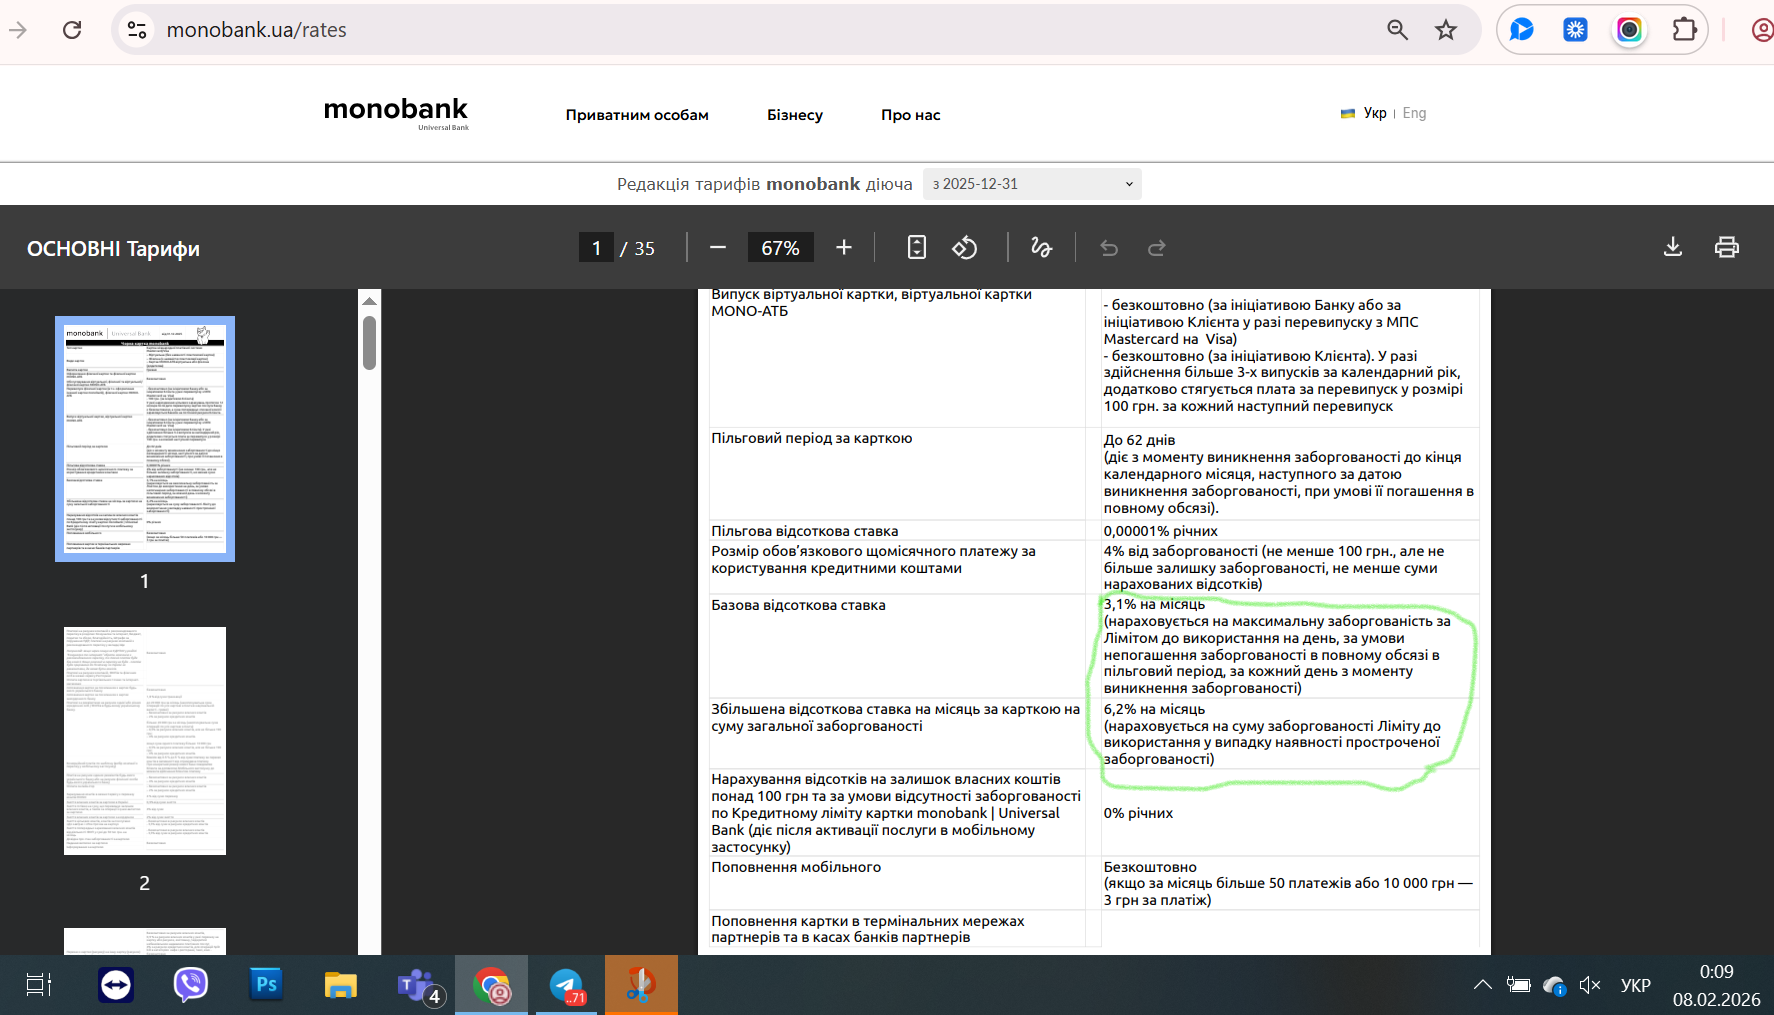Click the '6,2% на місяць' value
Screen dimensions: 1774x1015
[x=1154, y=709]
